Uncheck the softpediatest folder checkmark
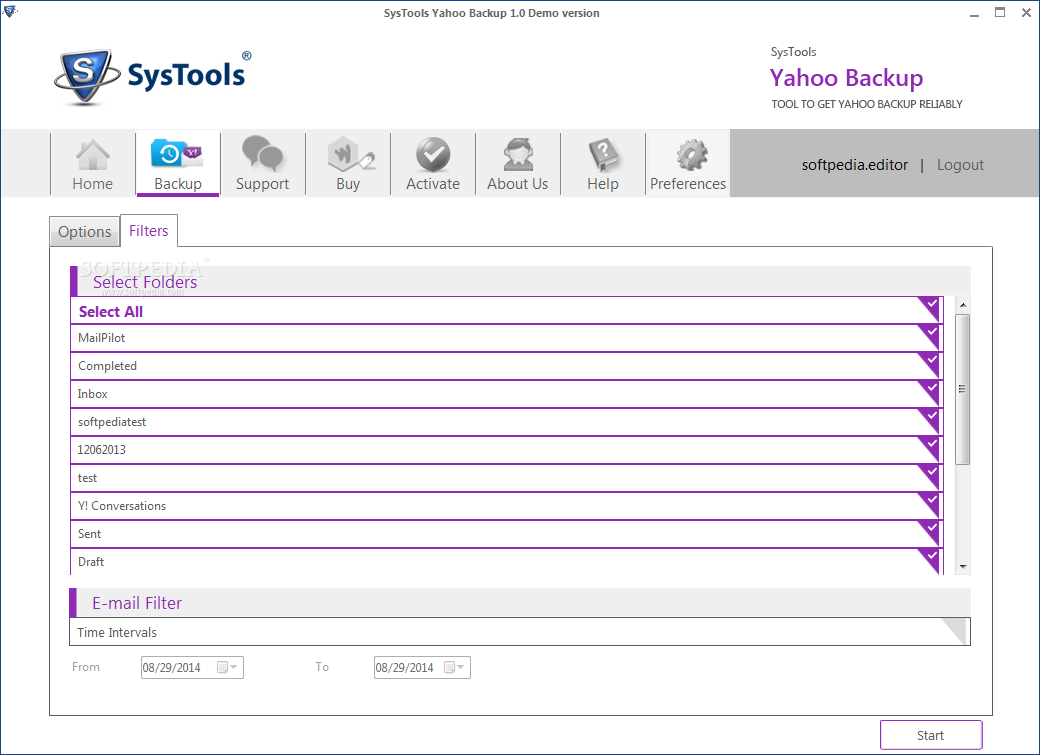 931,419
